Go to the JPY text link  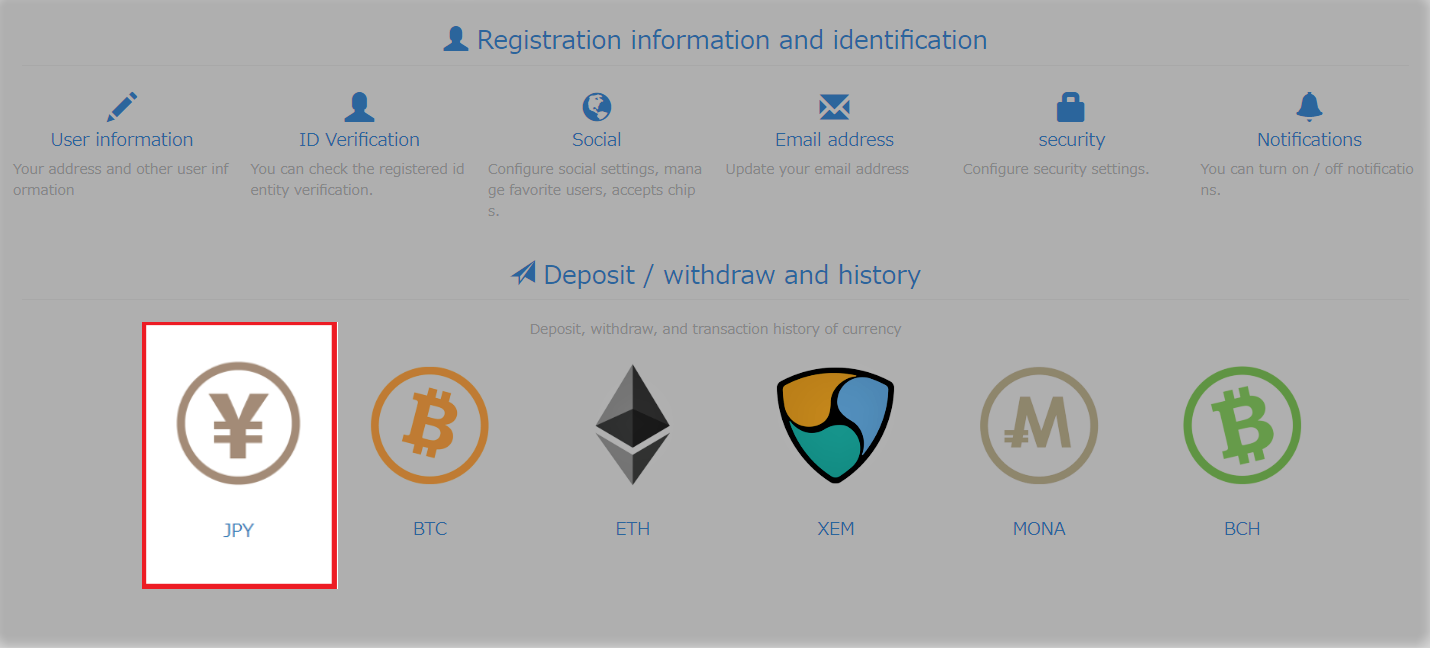pyautogui.click(x=238, y=530)
